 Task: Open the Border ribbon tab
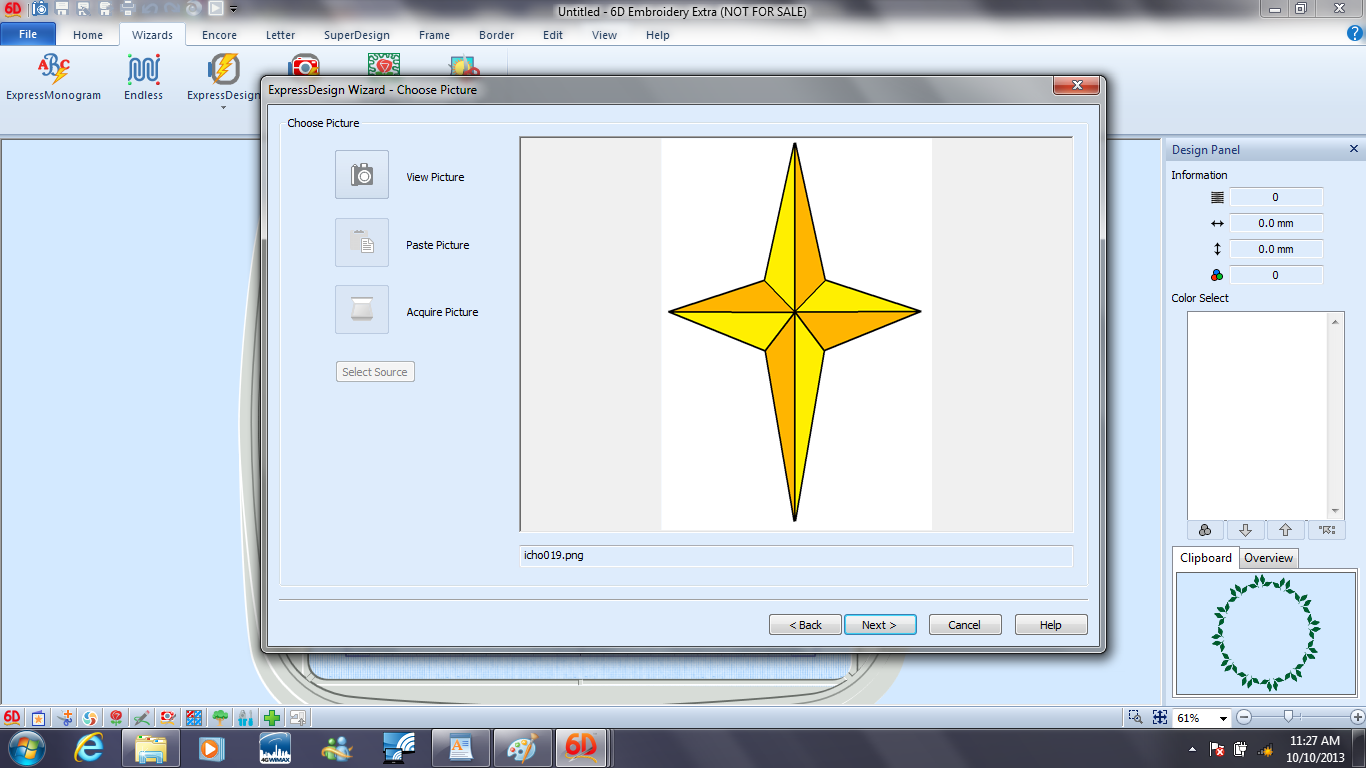click(496, 35)
